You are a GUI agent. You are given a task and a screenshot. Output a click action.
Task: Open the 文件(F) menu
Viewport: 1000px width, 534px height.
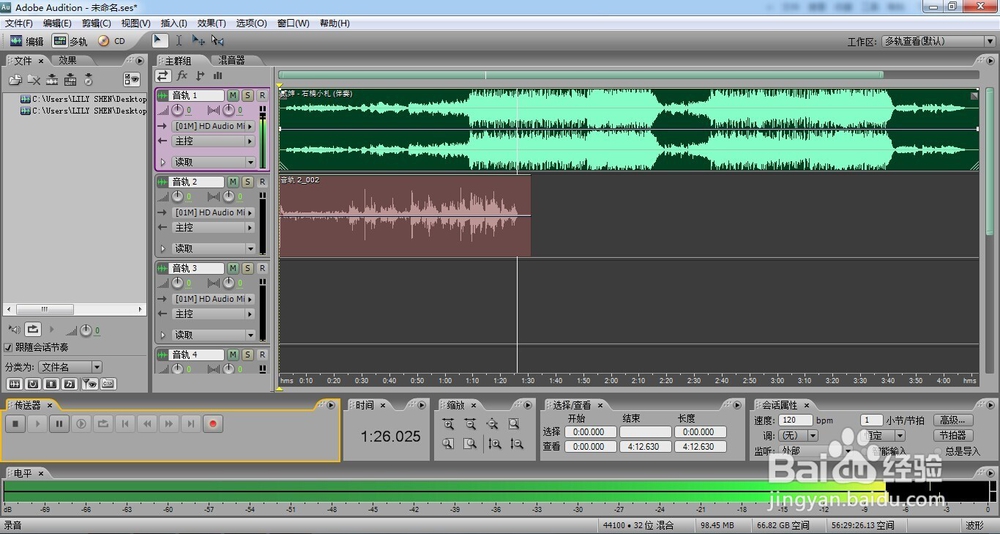[x=19, y=23]
